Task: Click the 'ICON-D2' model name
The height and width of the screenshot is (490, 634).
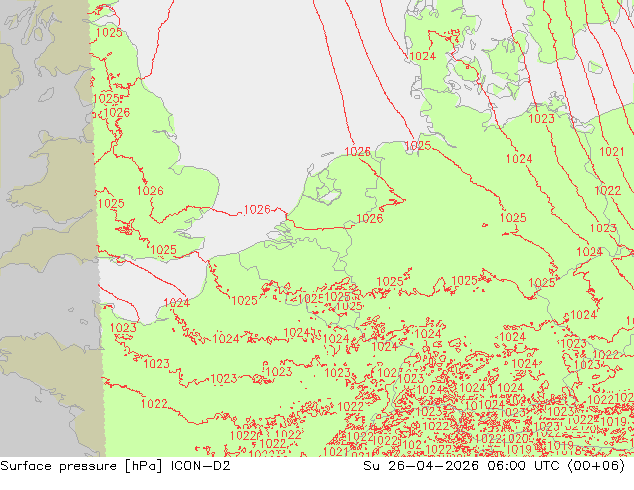Action: tap(201, 466)
